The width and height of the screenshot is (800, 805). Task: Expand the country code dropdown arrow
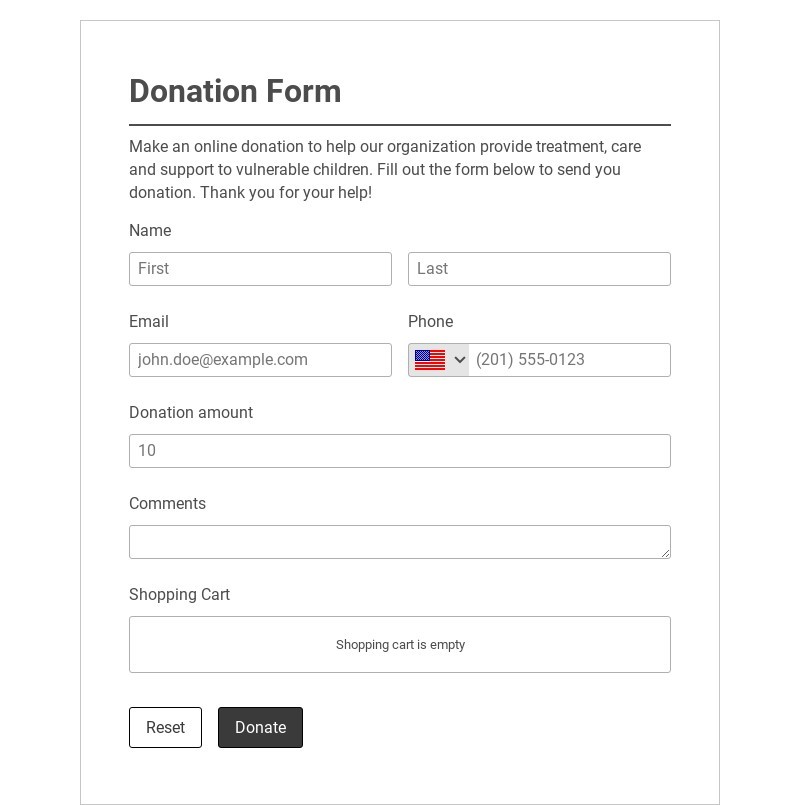(x=460, y=360)
